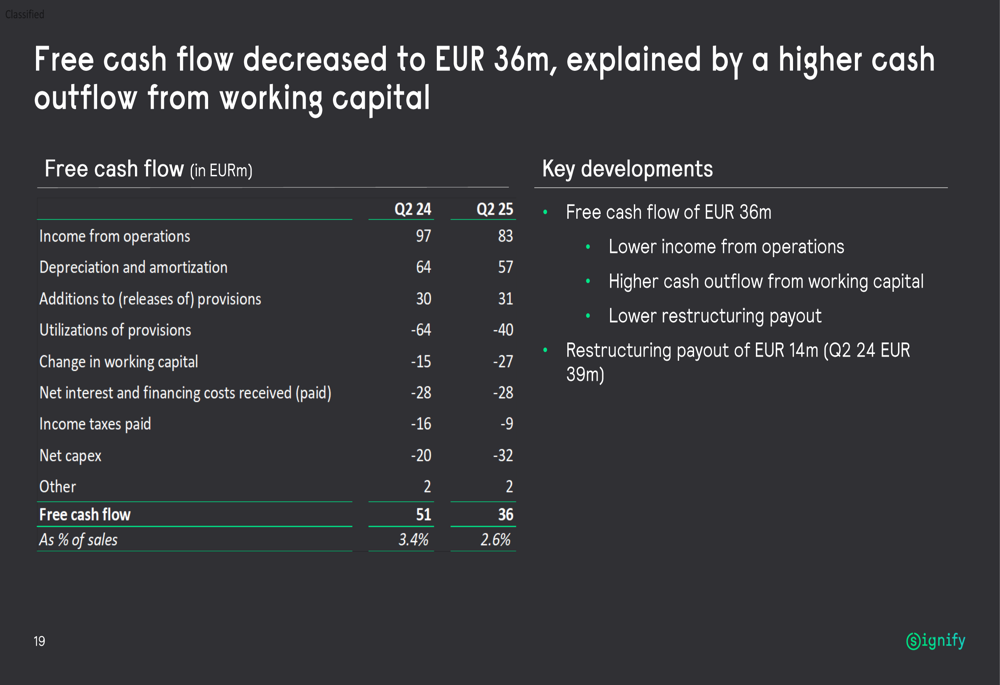Select the Q2 24 column header

pyautogui.click(x=412, y=210)
